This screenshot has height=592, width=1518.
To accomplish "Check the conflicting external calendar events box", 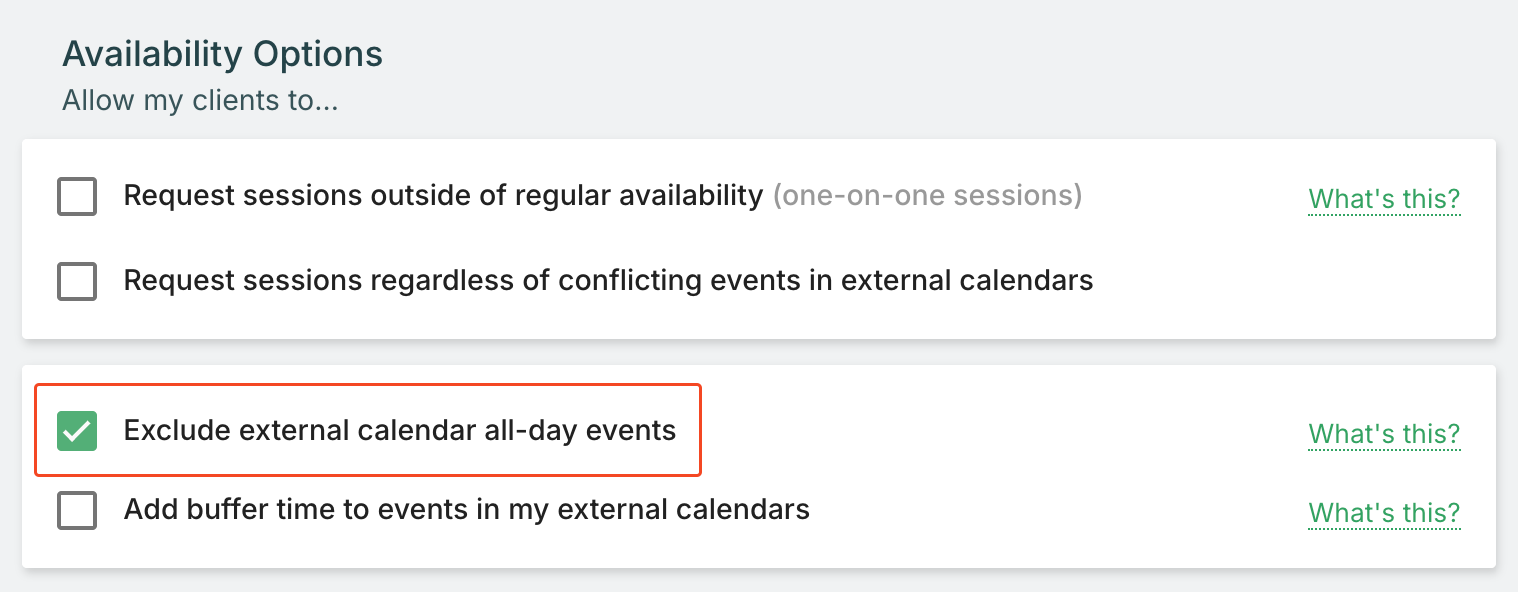I will point(77,281).
